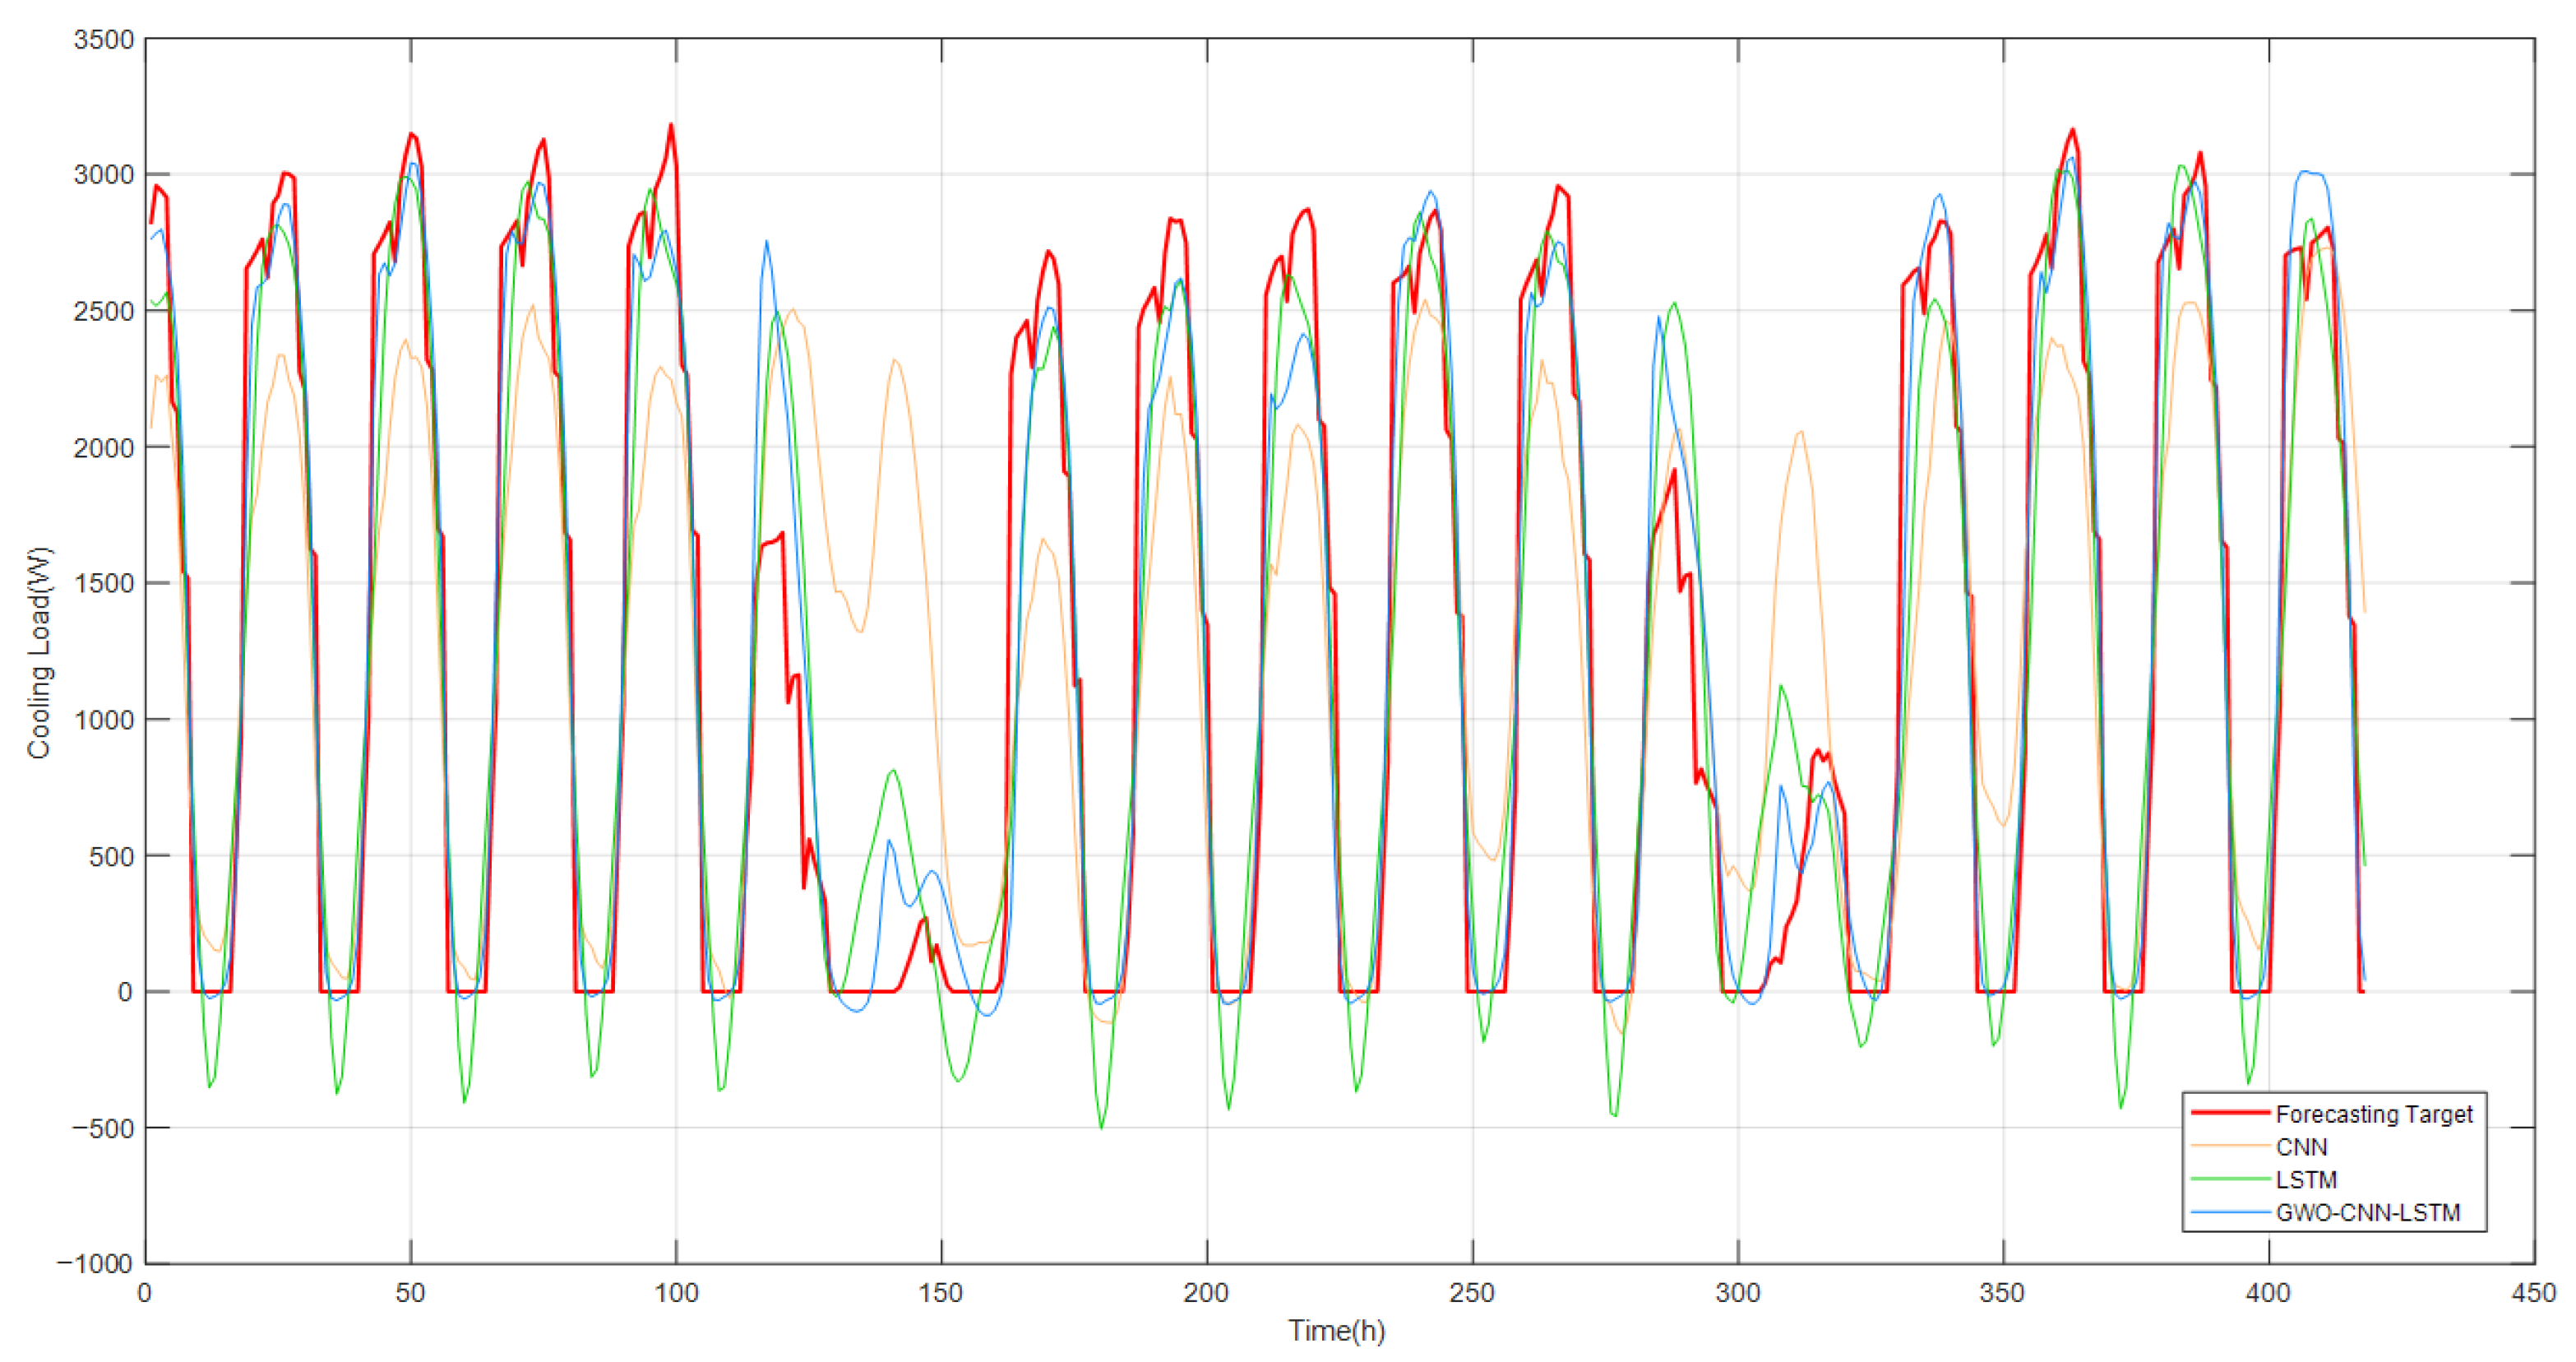The image size is (2576, 1362).
Task: Click the LSTM legend label
Action: pos(2306,1180)
